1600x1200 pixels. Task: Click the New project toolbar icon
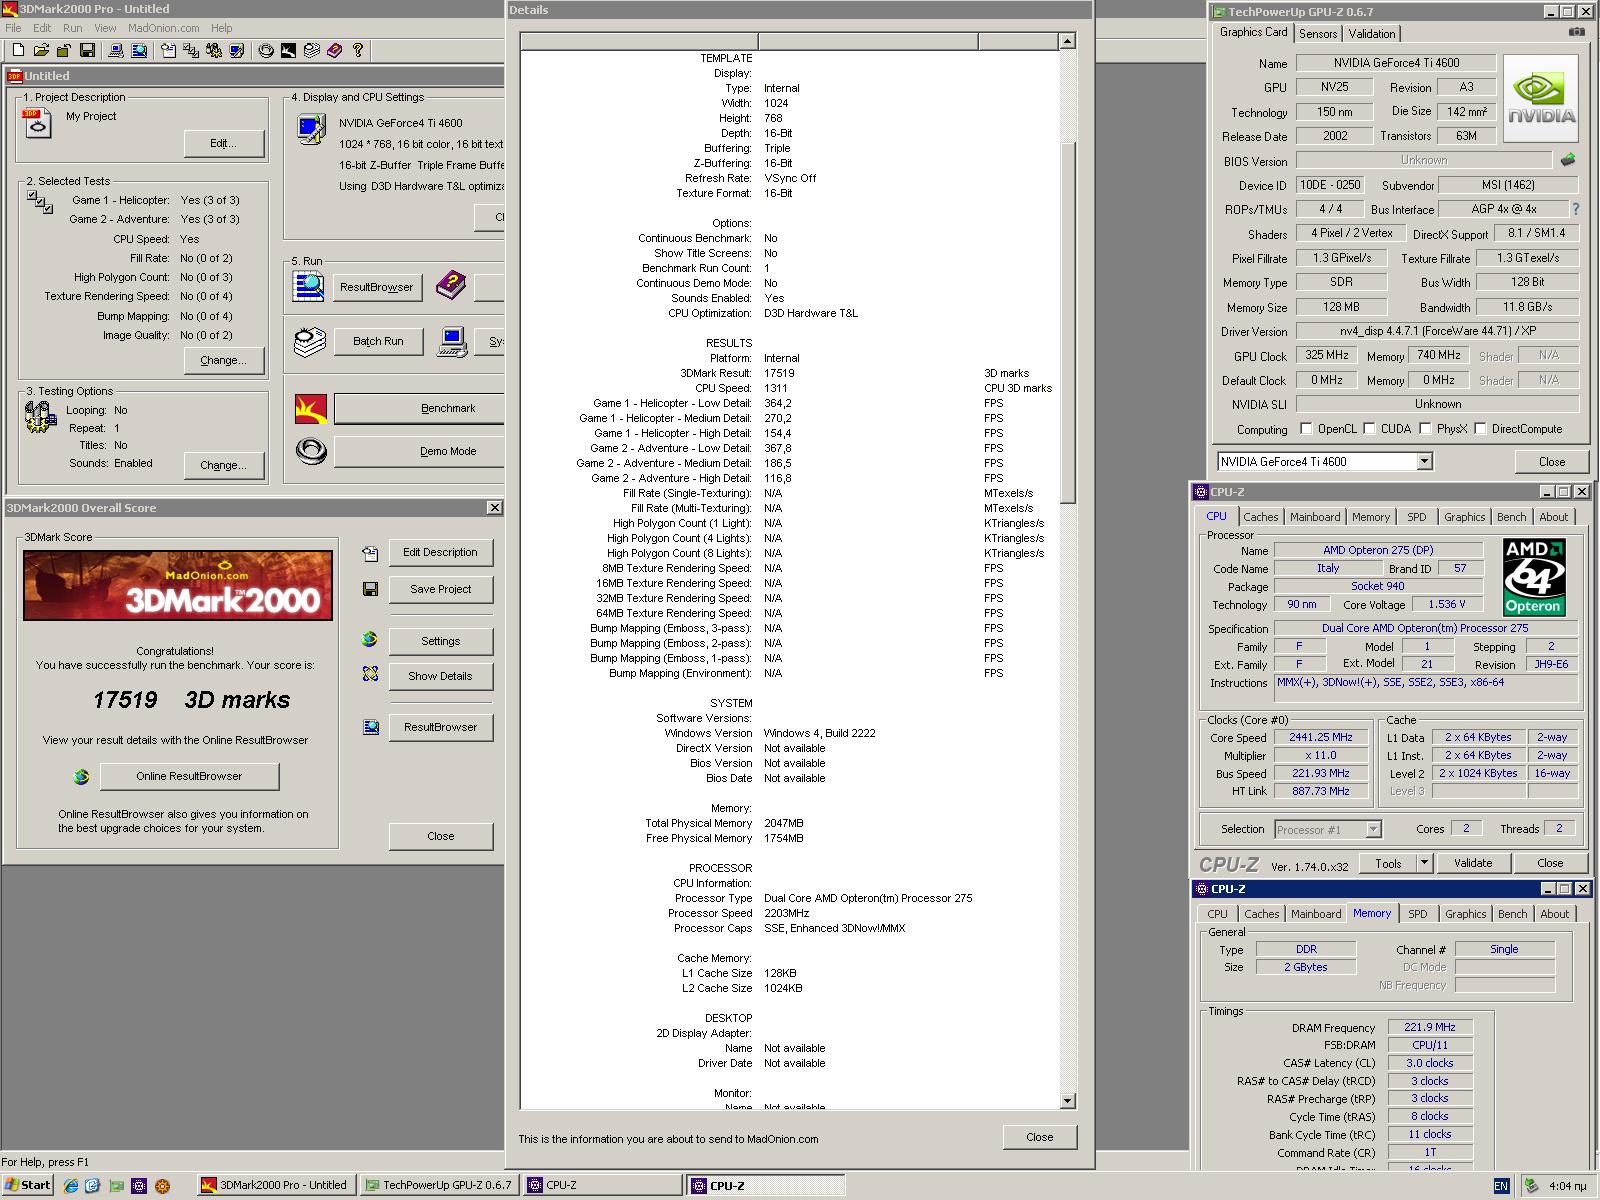click(18, 50)
